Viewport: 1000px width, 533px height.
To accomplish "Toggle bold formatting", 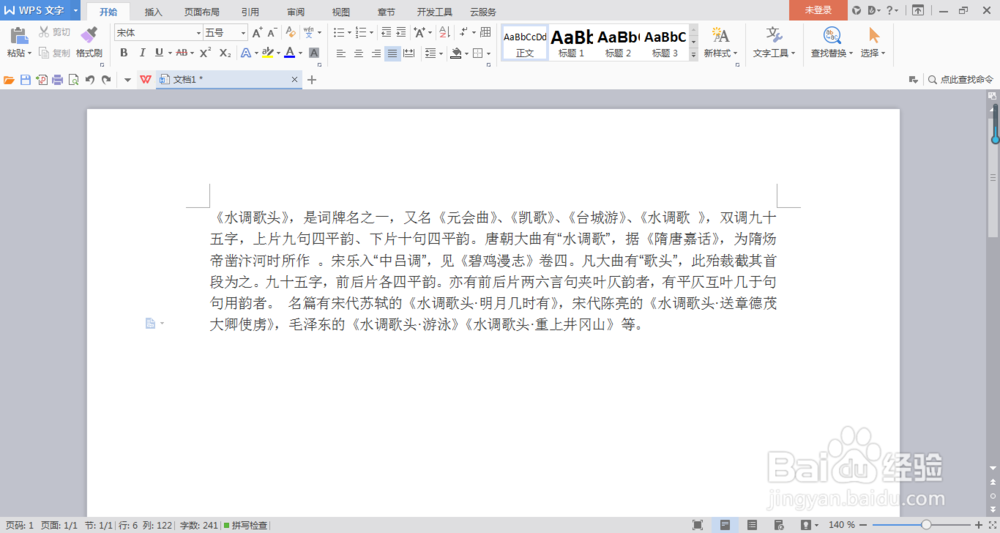I will point(124,53).
